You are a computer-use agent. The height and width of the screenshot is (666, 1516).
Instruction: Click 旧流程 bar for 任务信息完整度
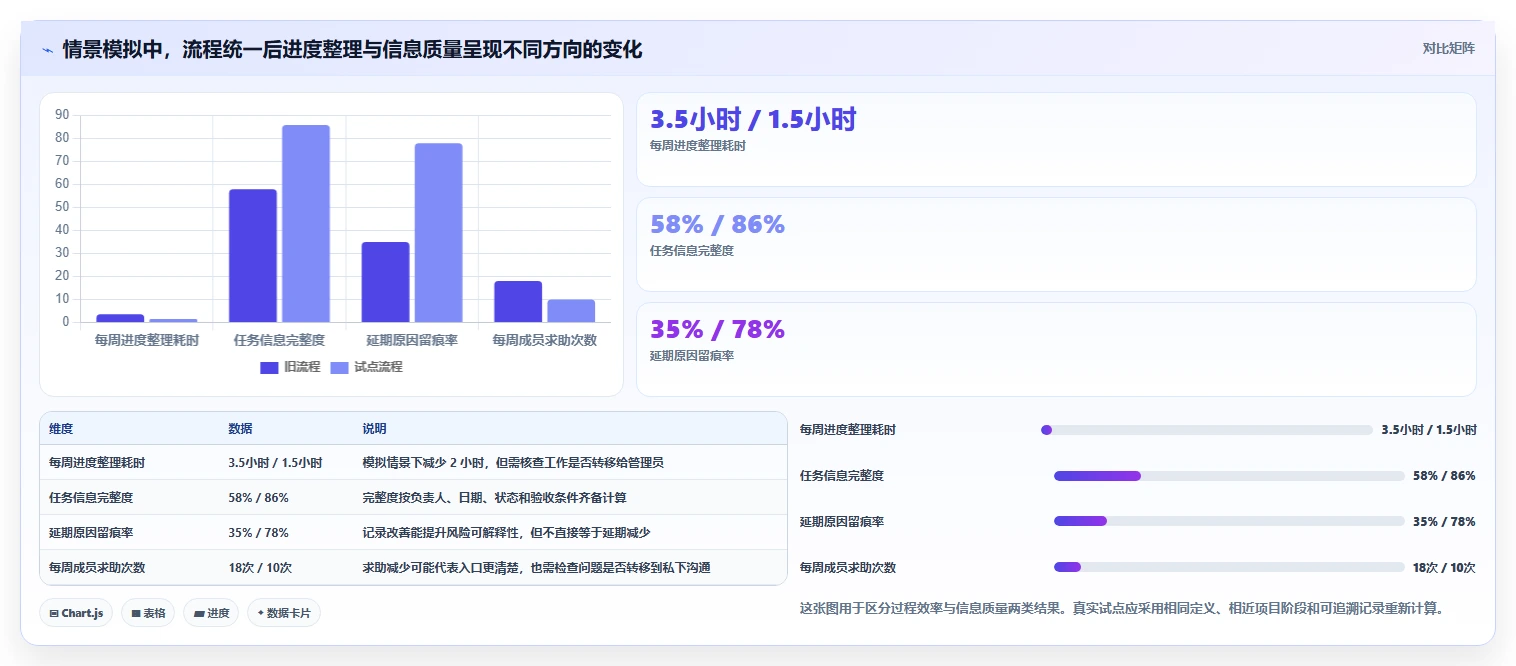(253, 256)
